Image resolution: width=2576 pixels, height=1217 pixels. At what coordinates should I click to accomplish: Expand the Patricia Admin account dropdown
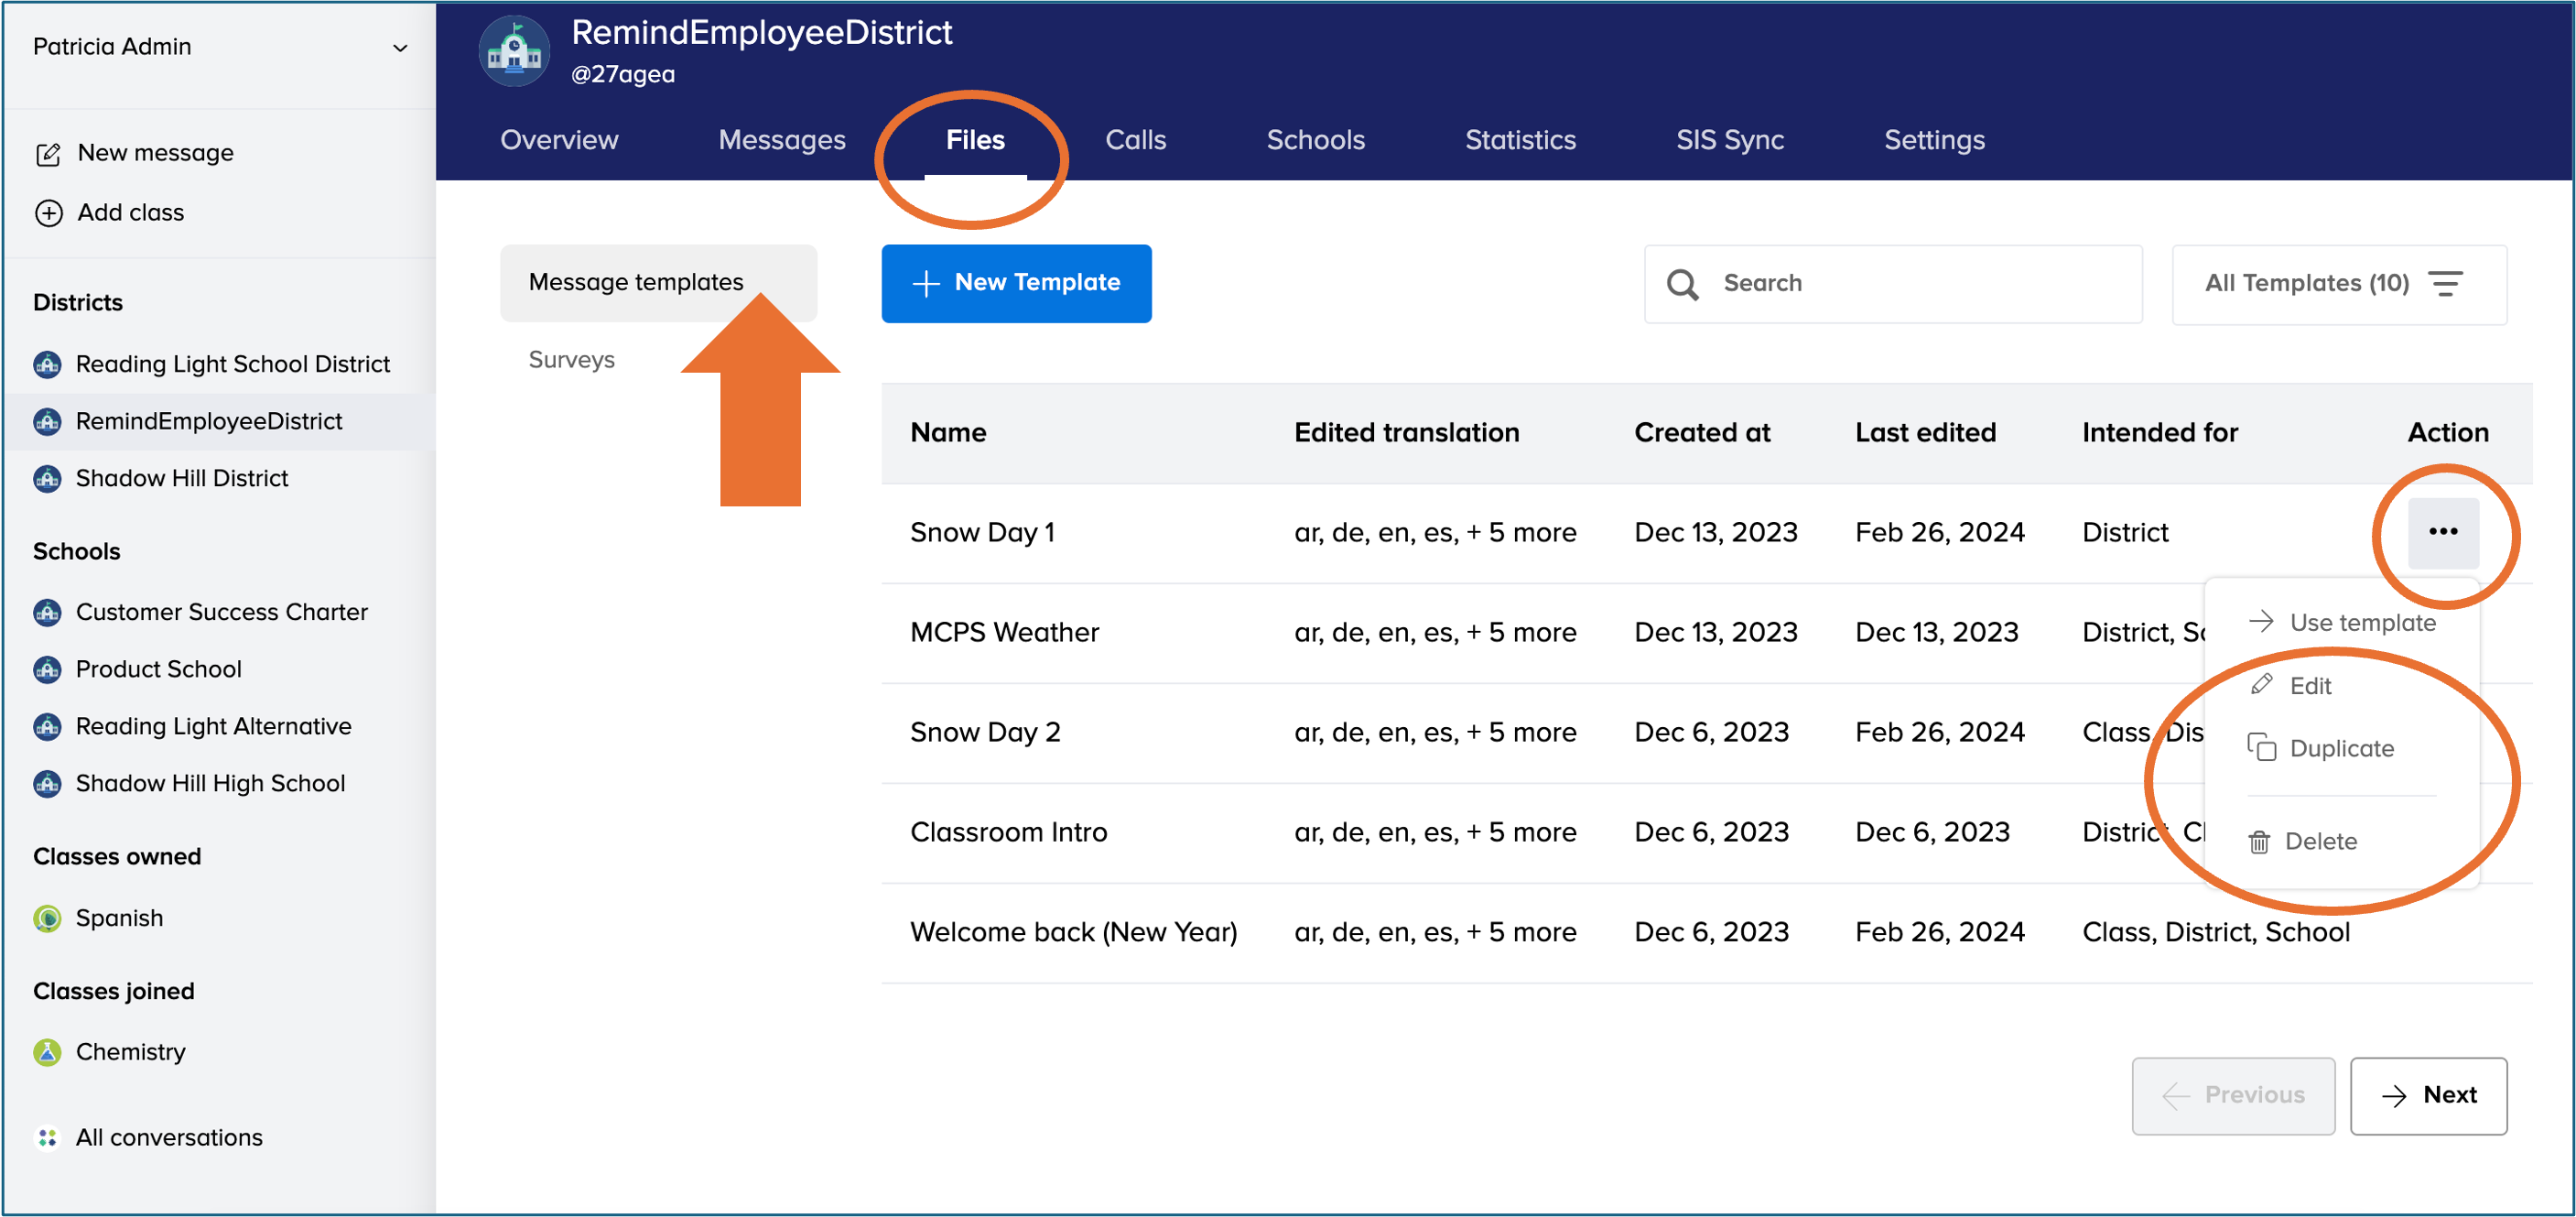(399, 47)
